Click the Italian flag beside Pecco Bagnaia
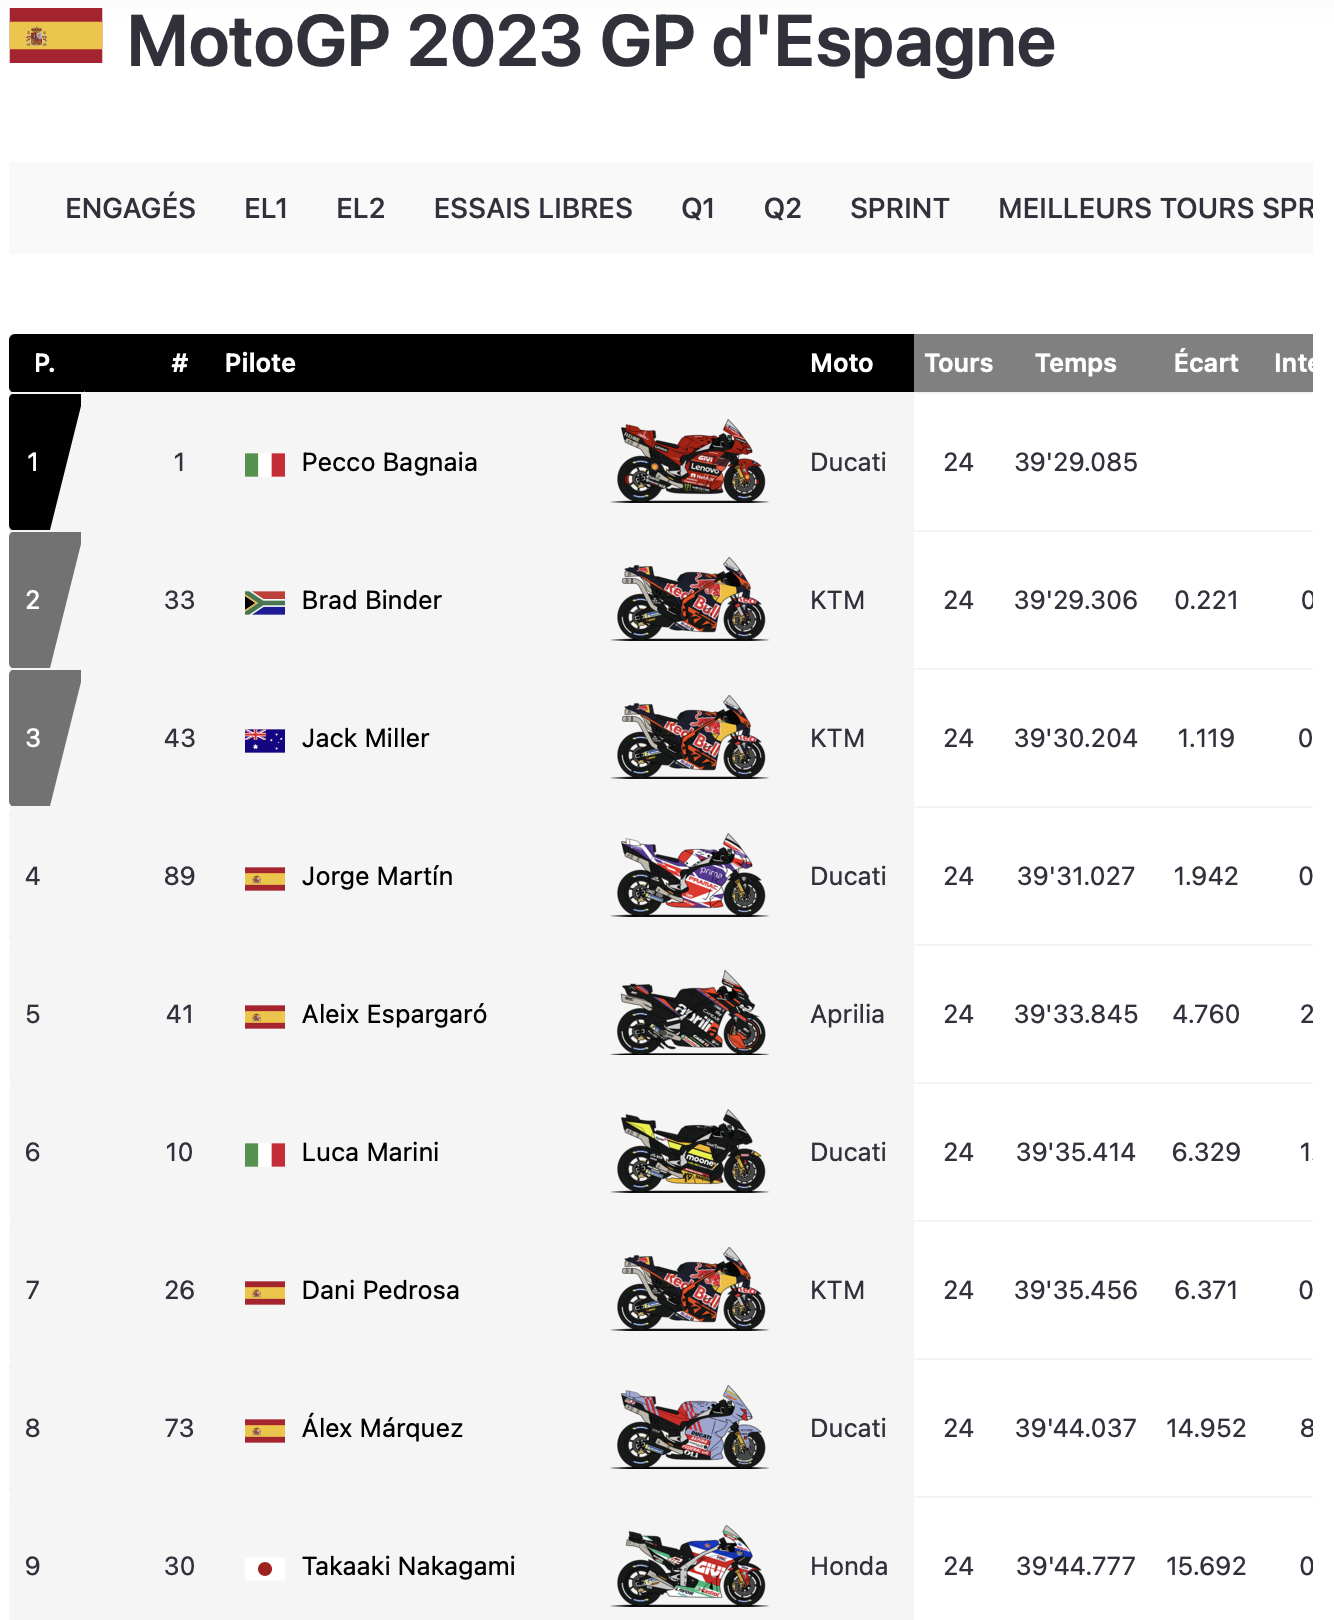 (x=265, y=464)
